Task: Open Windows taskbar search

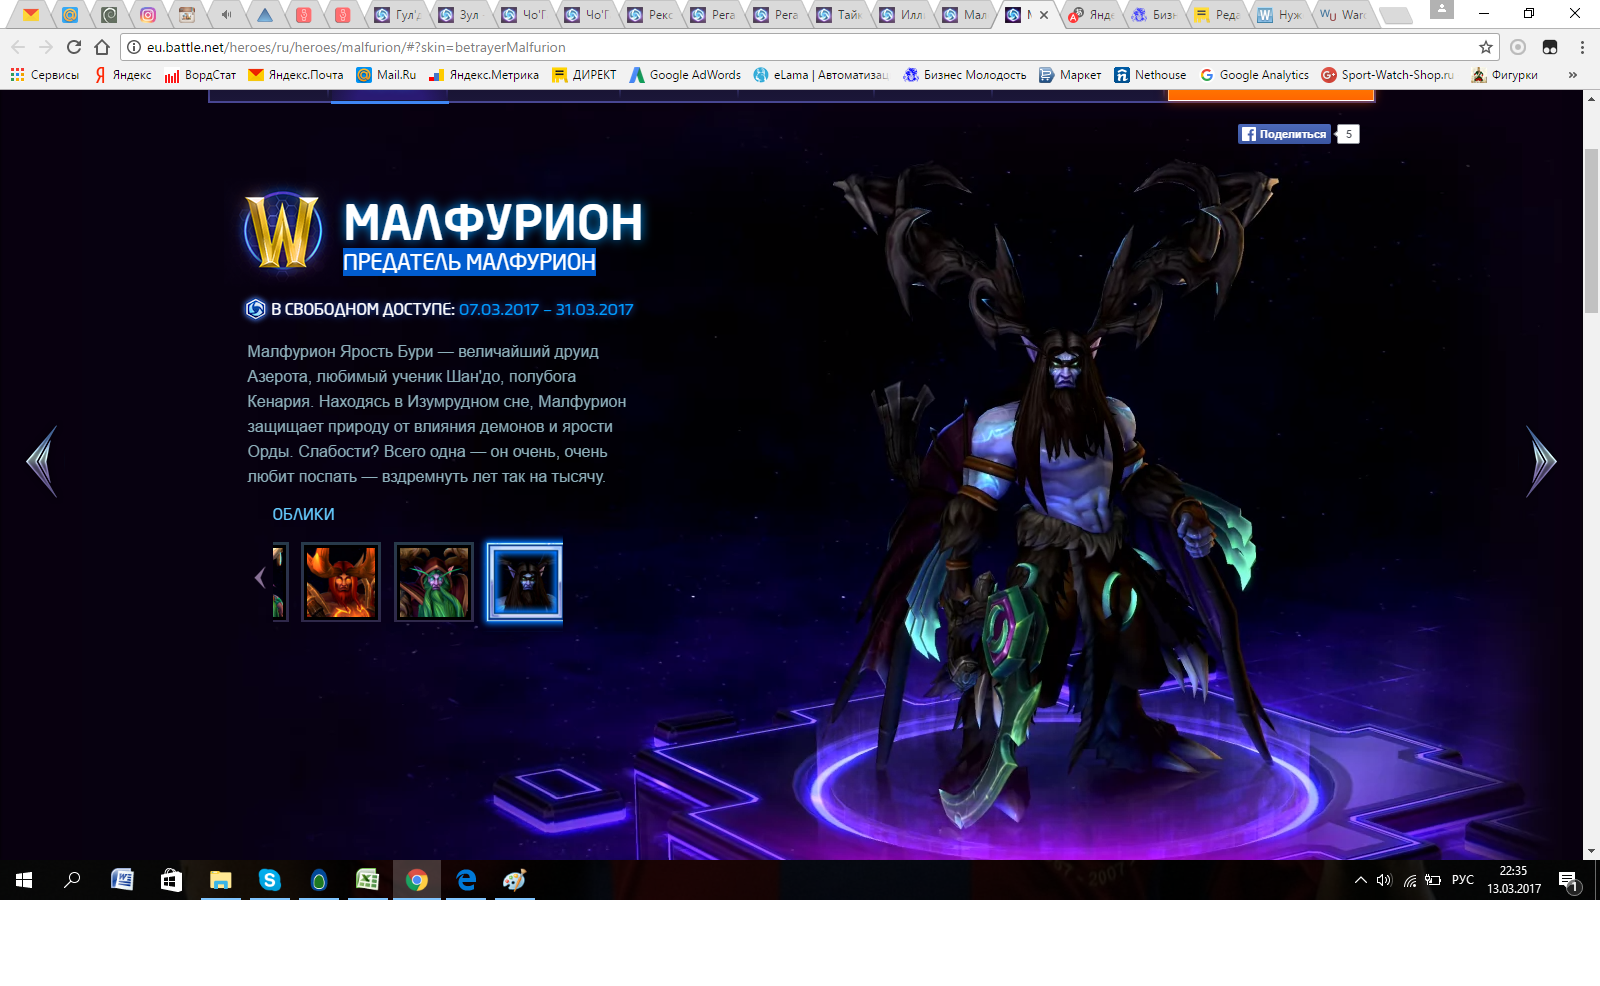Action: click(x=72, y=880)
